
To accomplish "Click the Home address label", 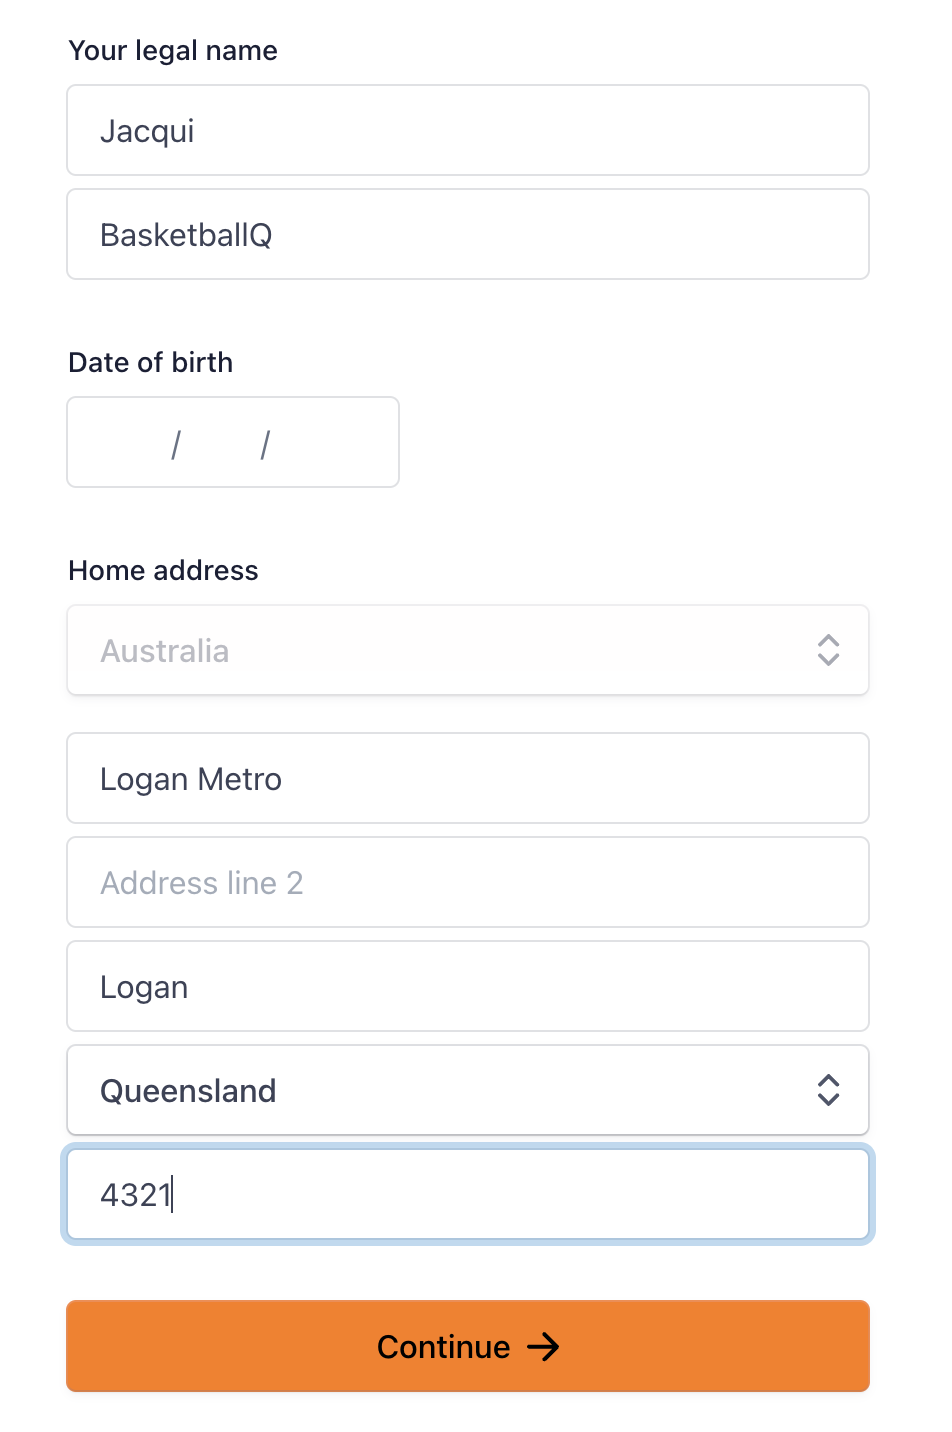I will click(163, 570).
